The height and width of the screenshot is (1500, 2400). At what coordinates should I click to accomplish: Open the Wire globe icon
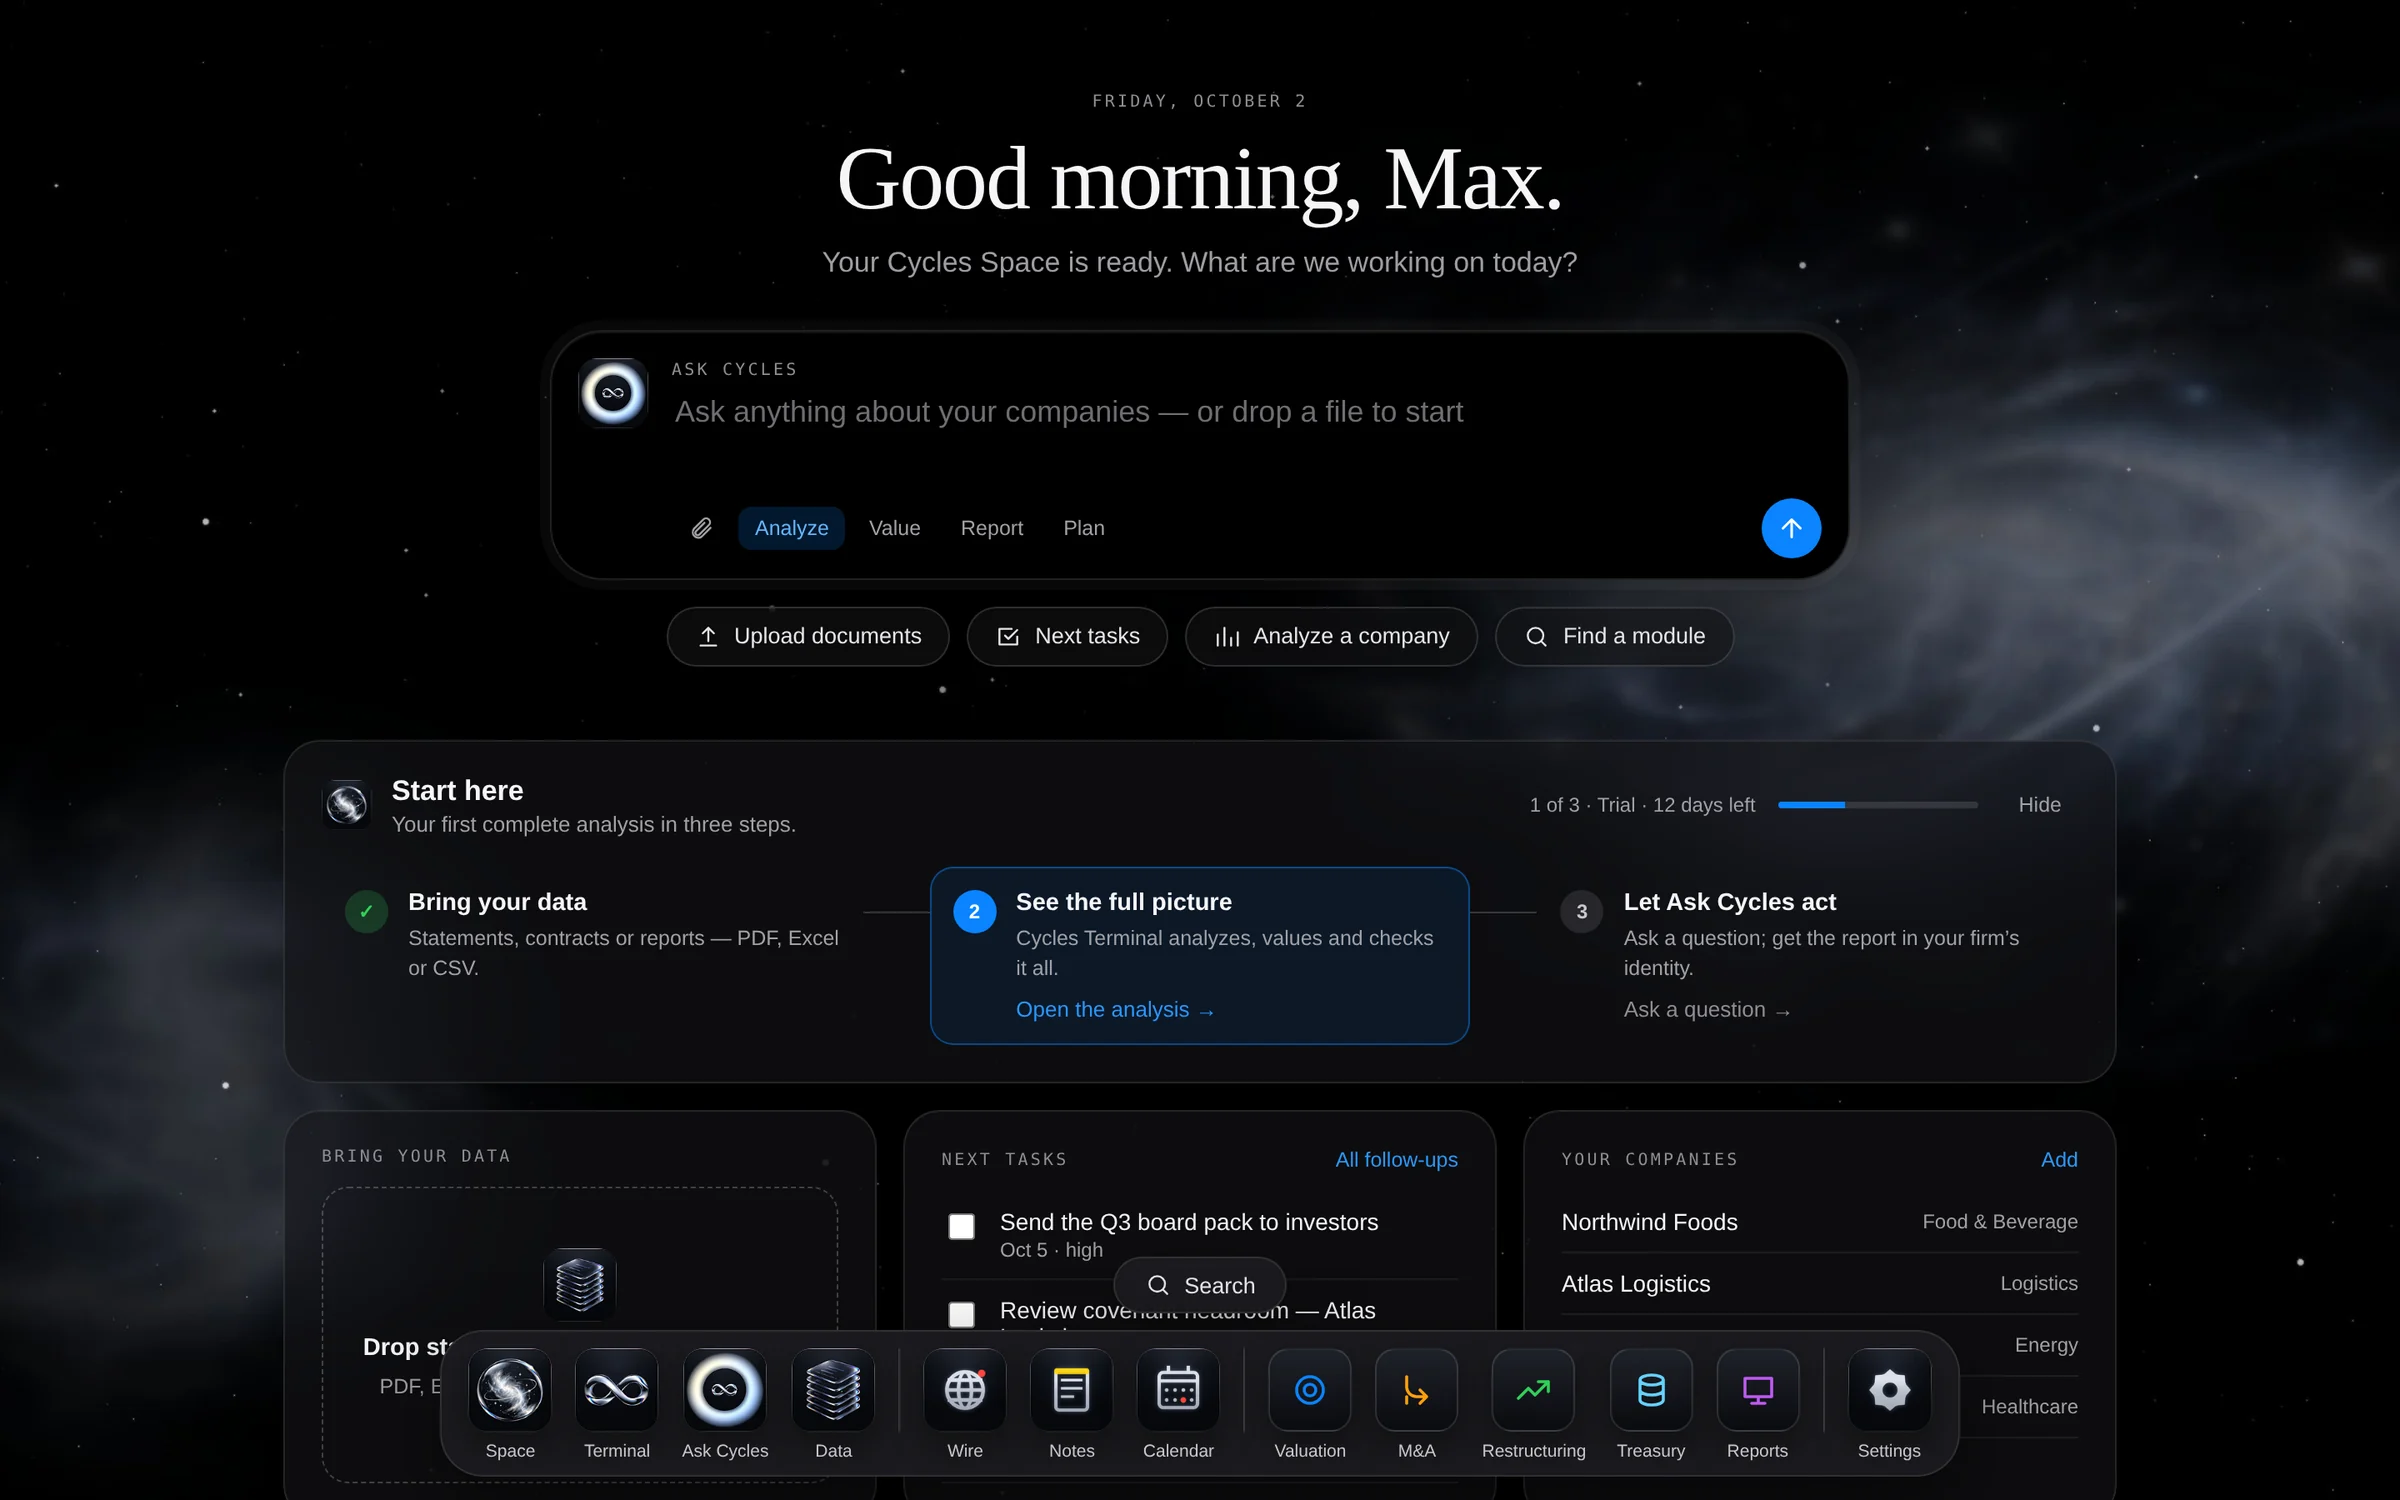965,1390
